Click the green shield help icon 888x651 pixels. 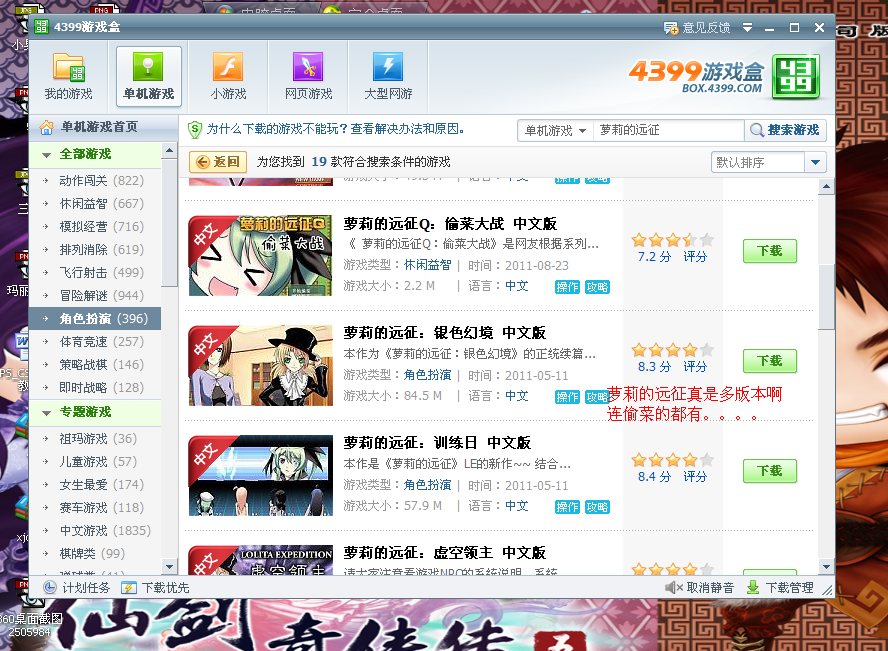point(194,130)
